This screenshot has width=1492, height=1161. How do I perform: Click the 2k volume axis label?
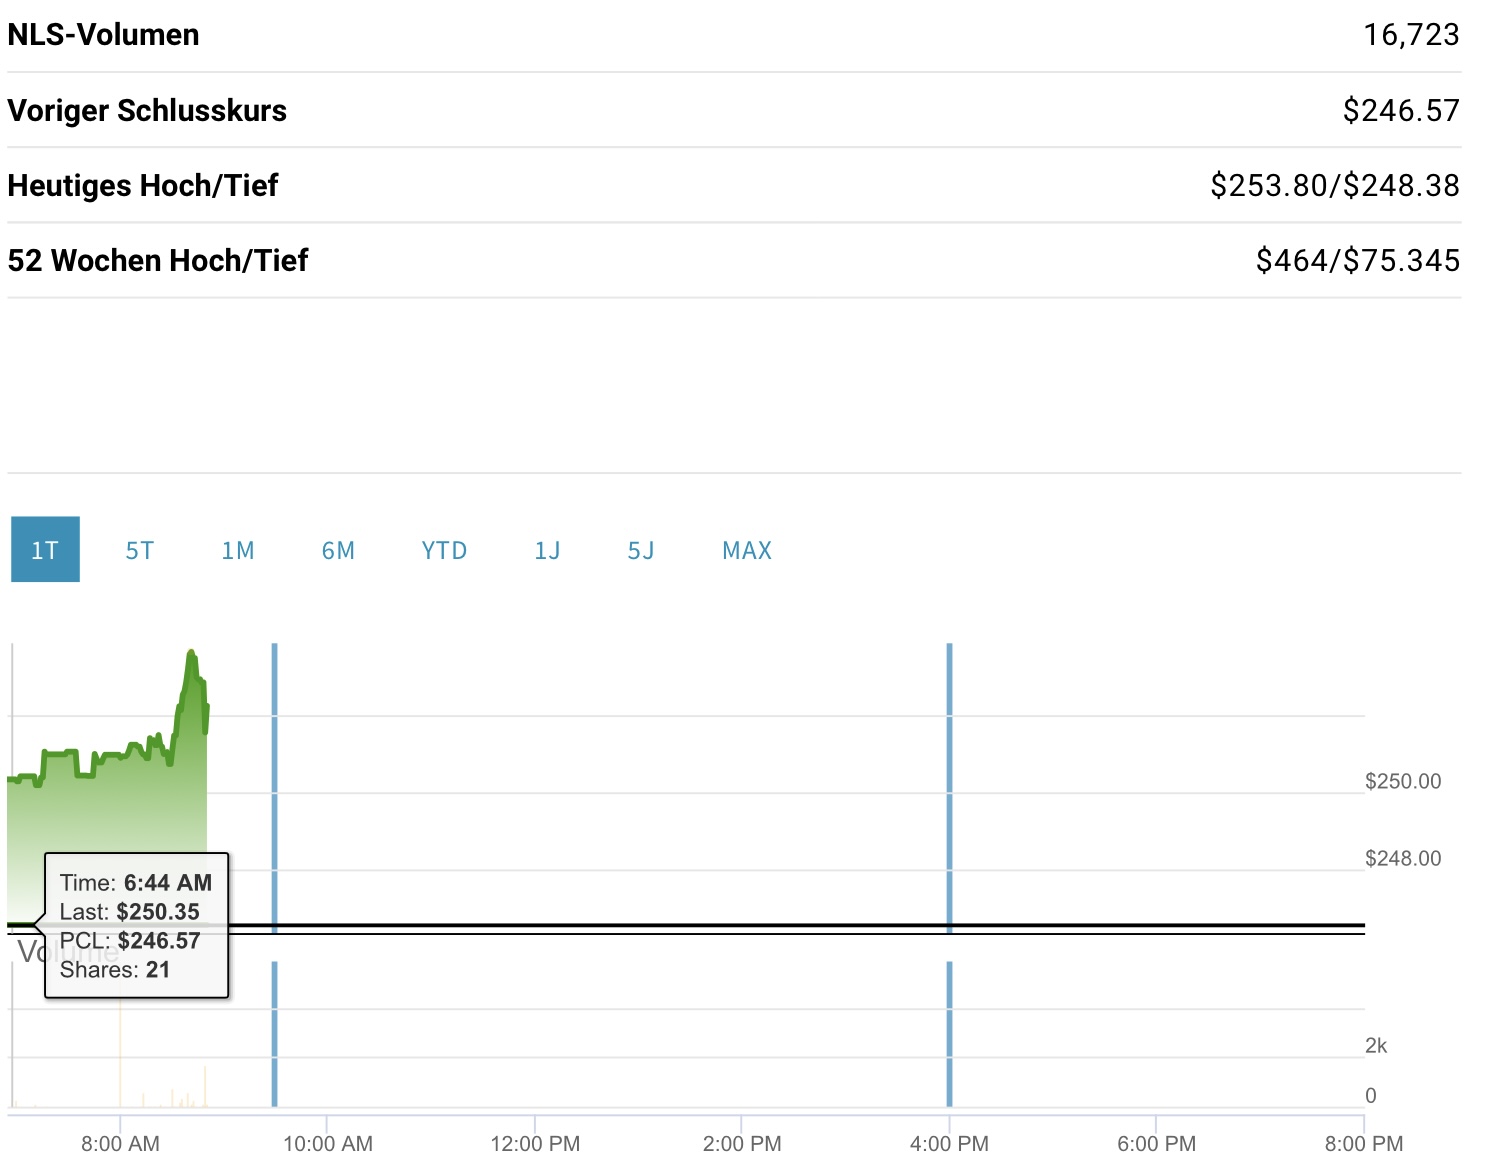(1376, 1045)
